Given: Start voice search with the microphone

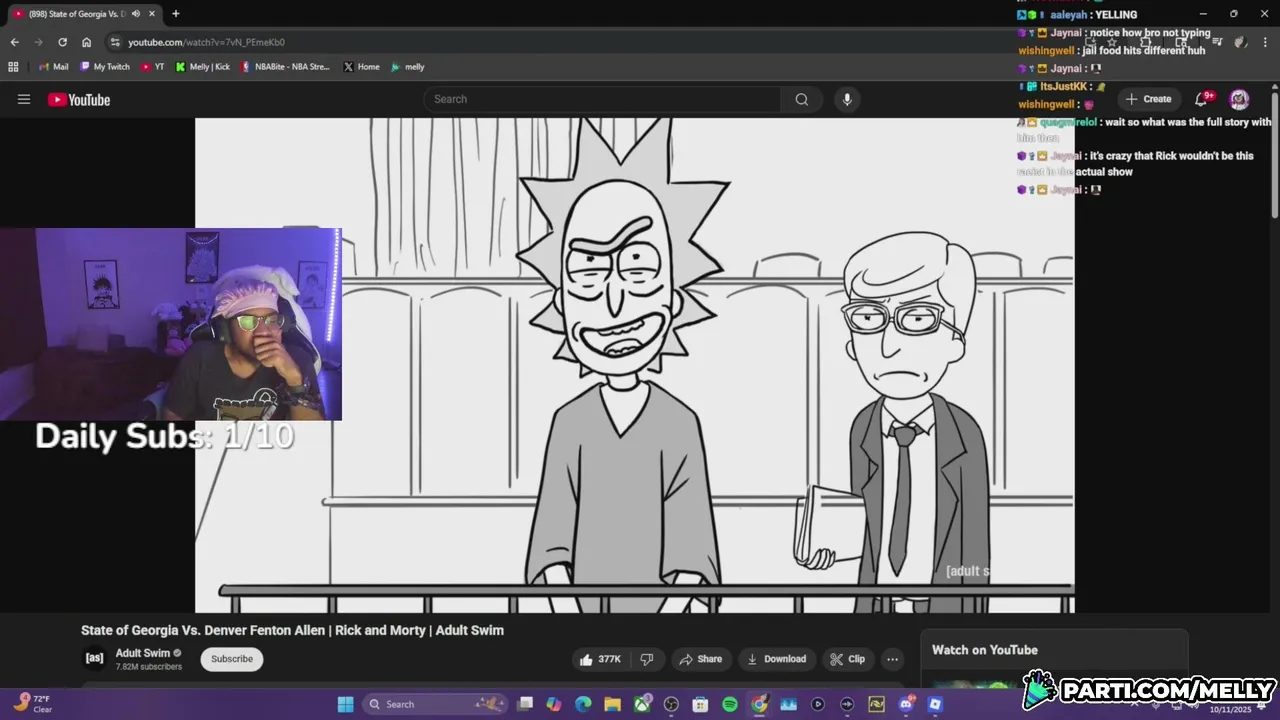Looking at the screenshot, I should tap(847, 99).
